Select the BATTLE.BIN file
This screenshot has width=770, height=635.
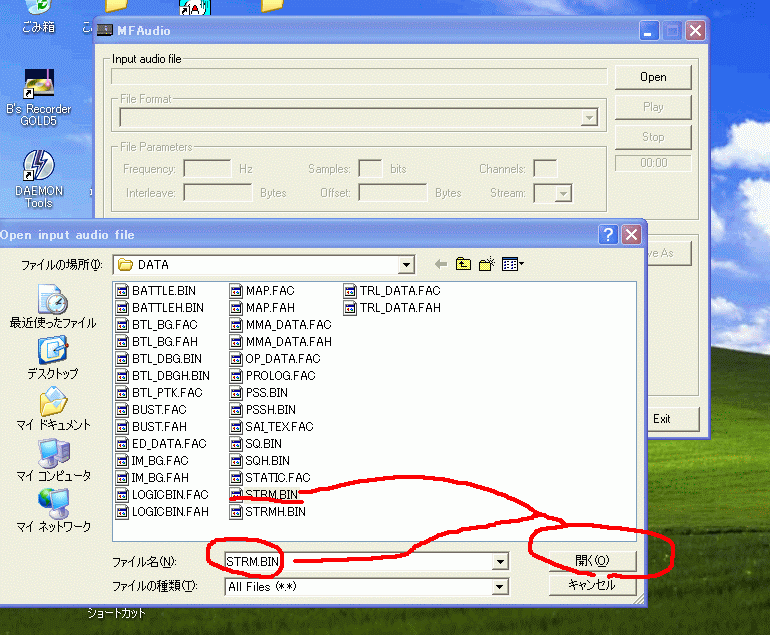tap(158, 291)
